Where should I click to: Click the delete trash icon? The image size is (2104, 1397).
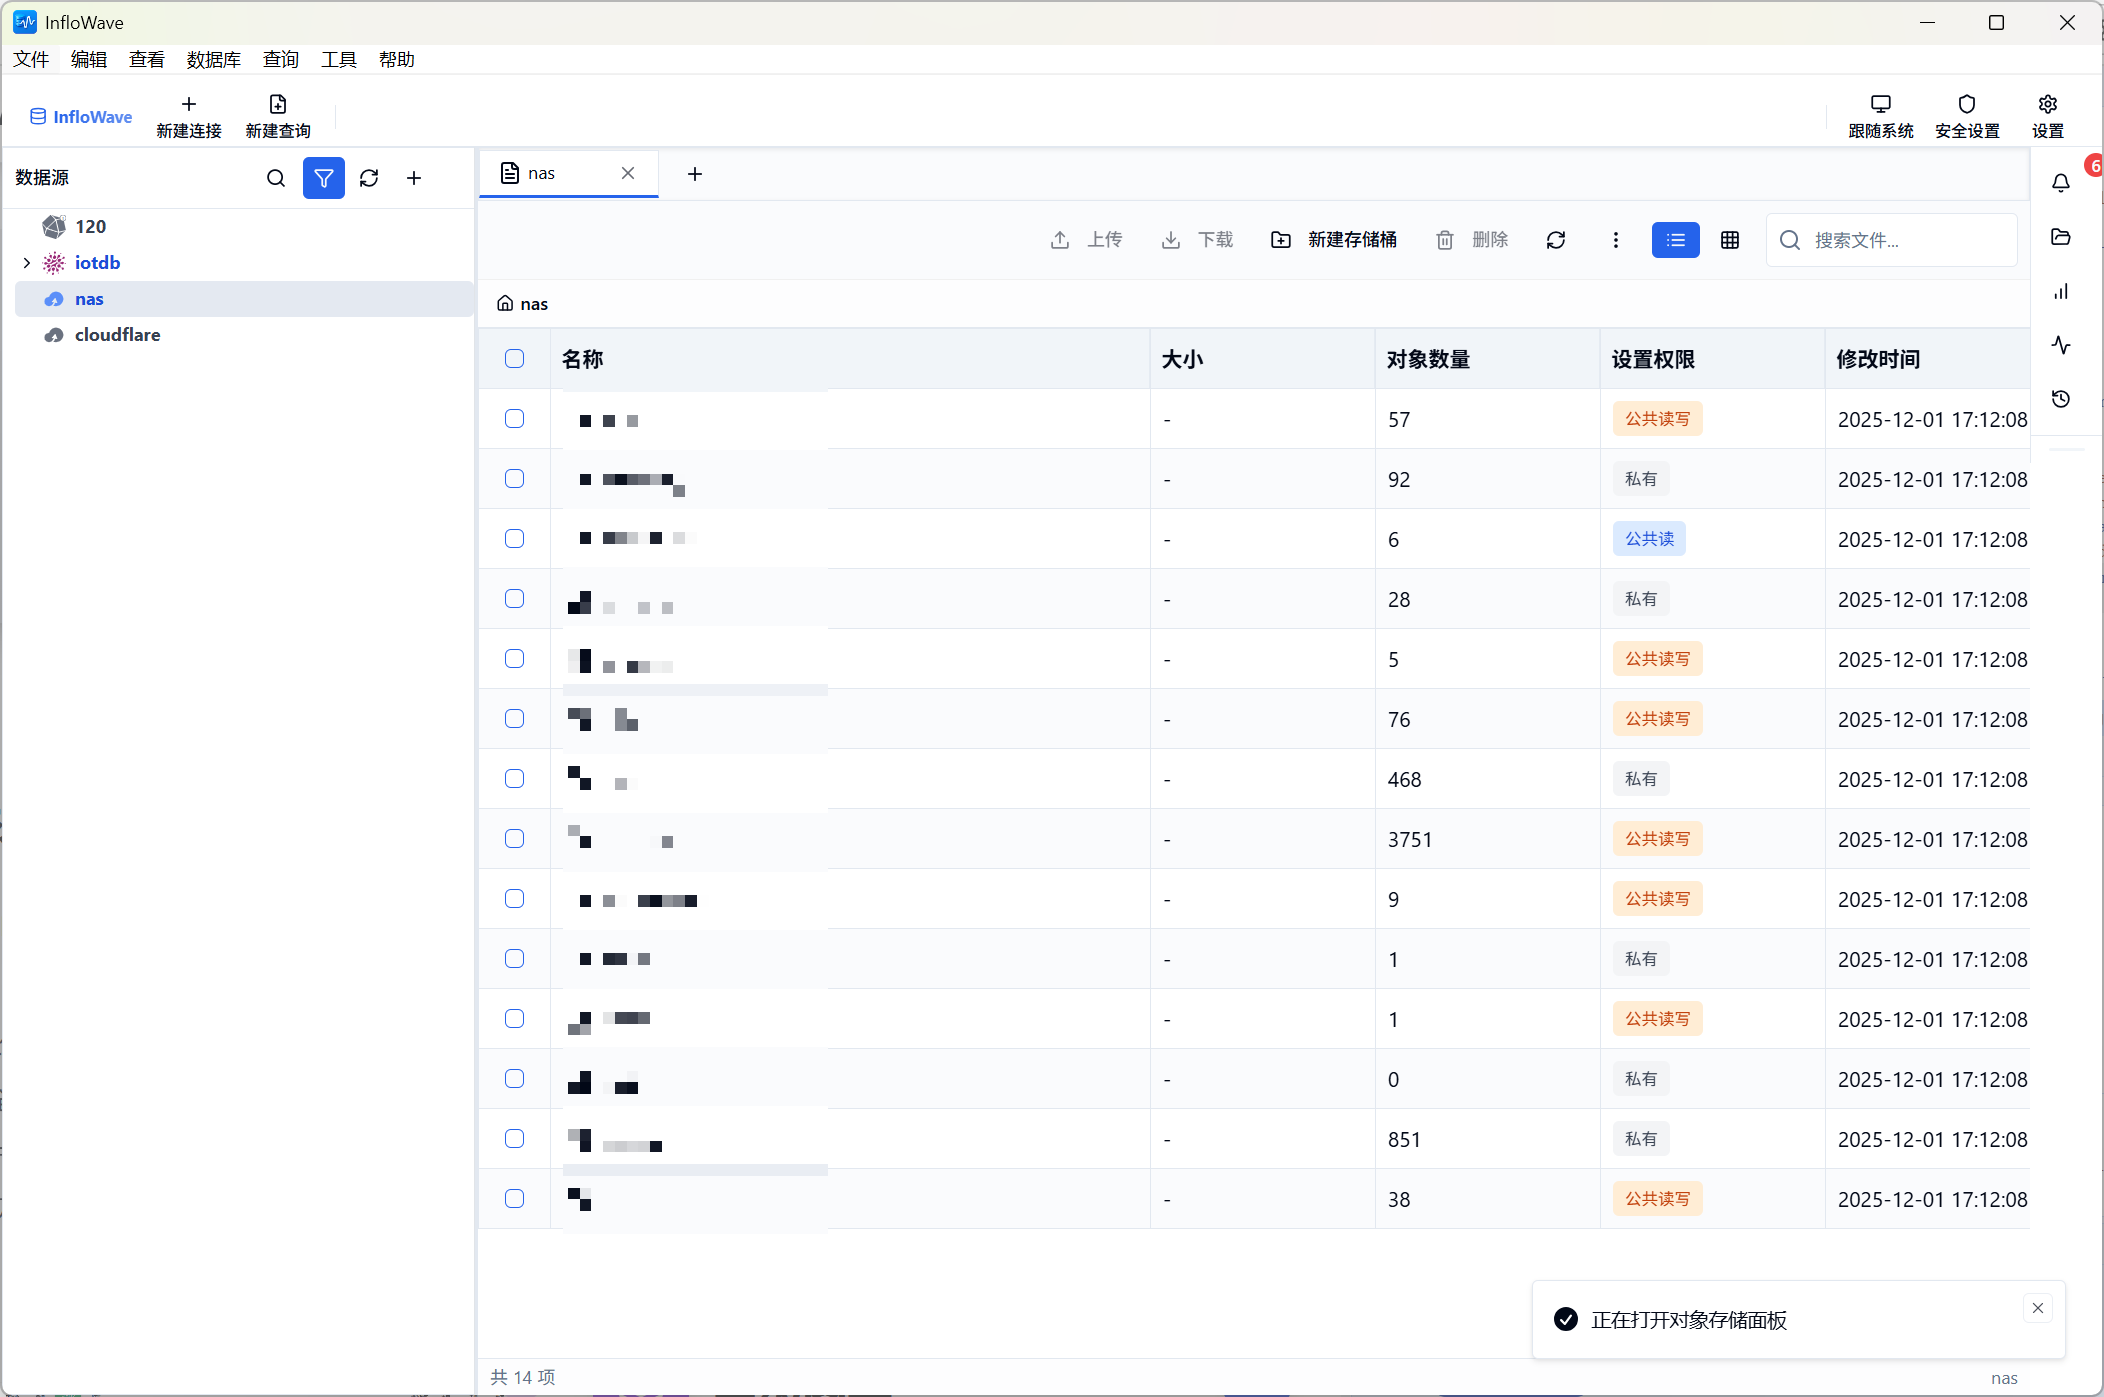point(1445,240)
